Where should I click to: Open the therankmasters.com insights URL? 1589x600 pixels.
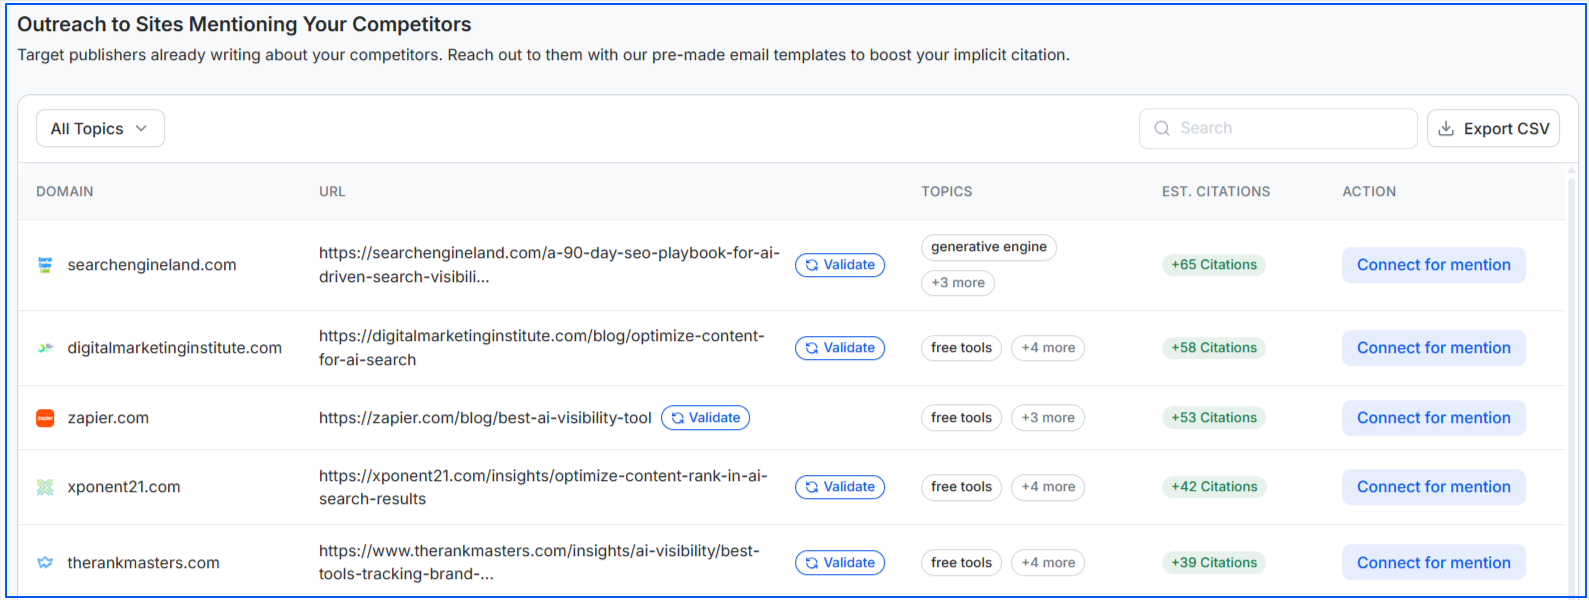click(x=539, y=563)
